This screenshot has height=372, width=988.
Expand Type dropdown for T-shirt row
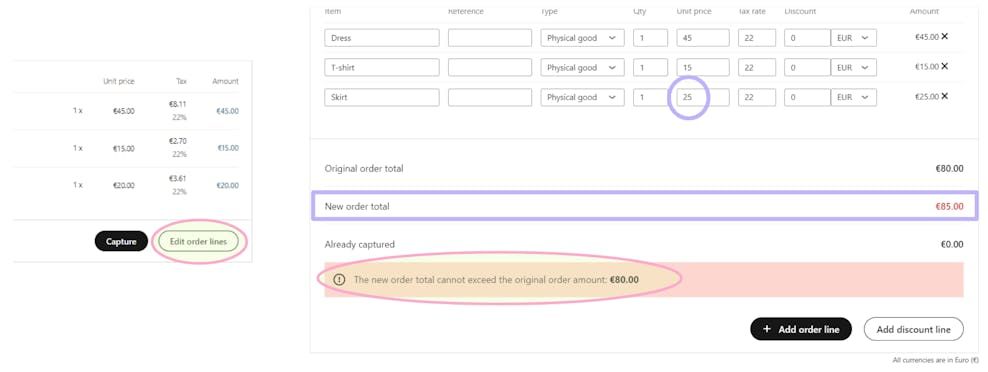click(x=582, y=67)
